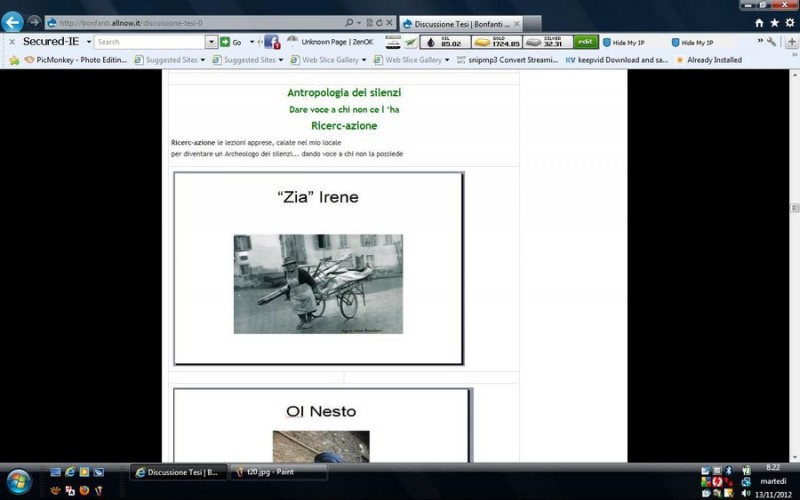The image size is (800, 500).
Task: Click the Facebook icon in Secured-IE toolbar
Action: 271,42
